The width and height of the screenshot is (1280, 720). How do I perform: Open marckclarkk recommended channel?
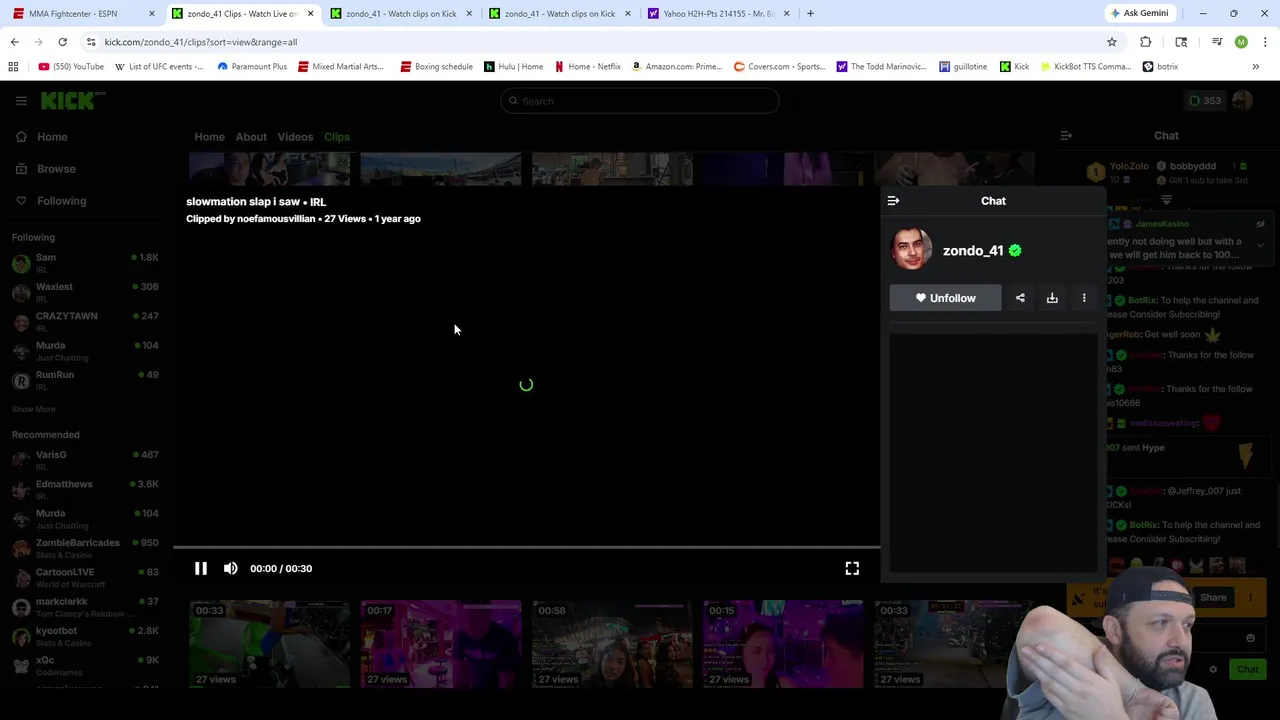[x=85, y=607]
